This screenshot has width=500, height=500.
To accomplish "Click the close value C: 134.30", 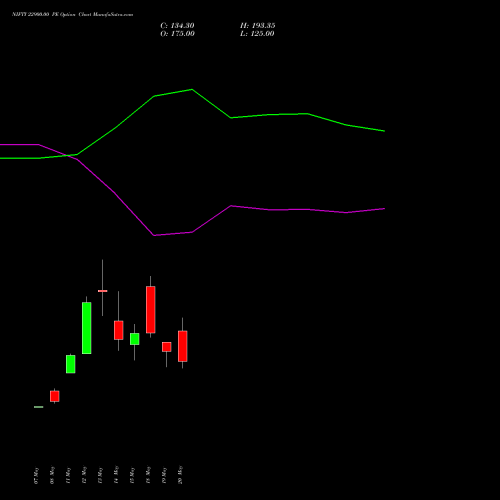I will pyautogui.click(x=177, y=26).
